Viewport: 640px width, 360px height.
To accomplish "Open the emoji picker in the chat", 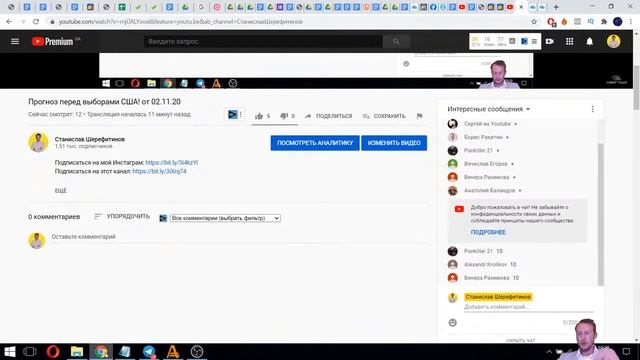I will click(452, 322).
